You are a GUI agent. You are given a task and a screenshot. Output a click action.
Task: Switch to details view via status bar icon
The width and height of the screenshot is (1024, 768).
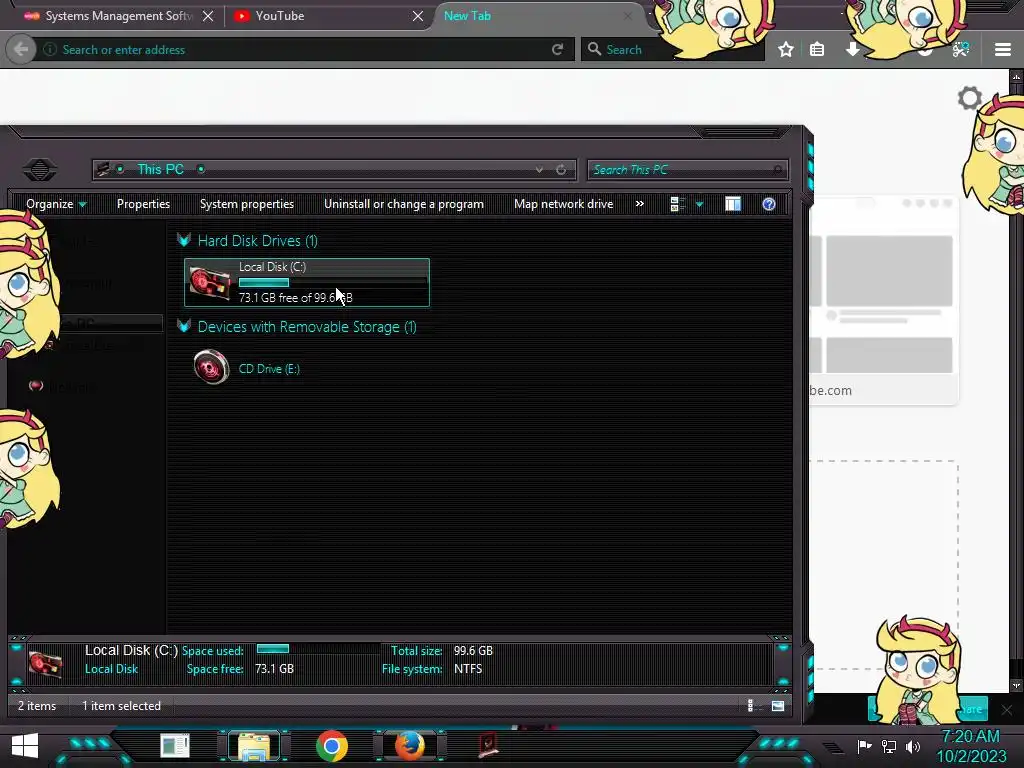753,705
